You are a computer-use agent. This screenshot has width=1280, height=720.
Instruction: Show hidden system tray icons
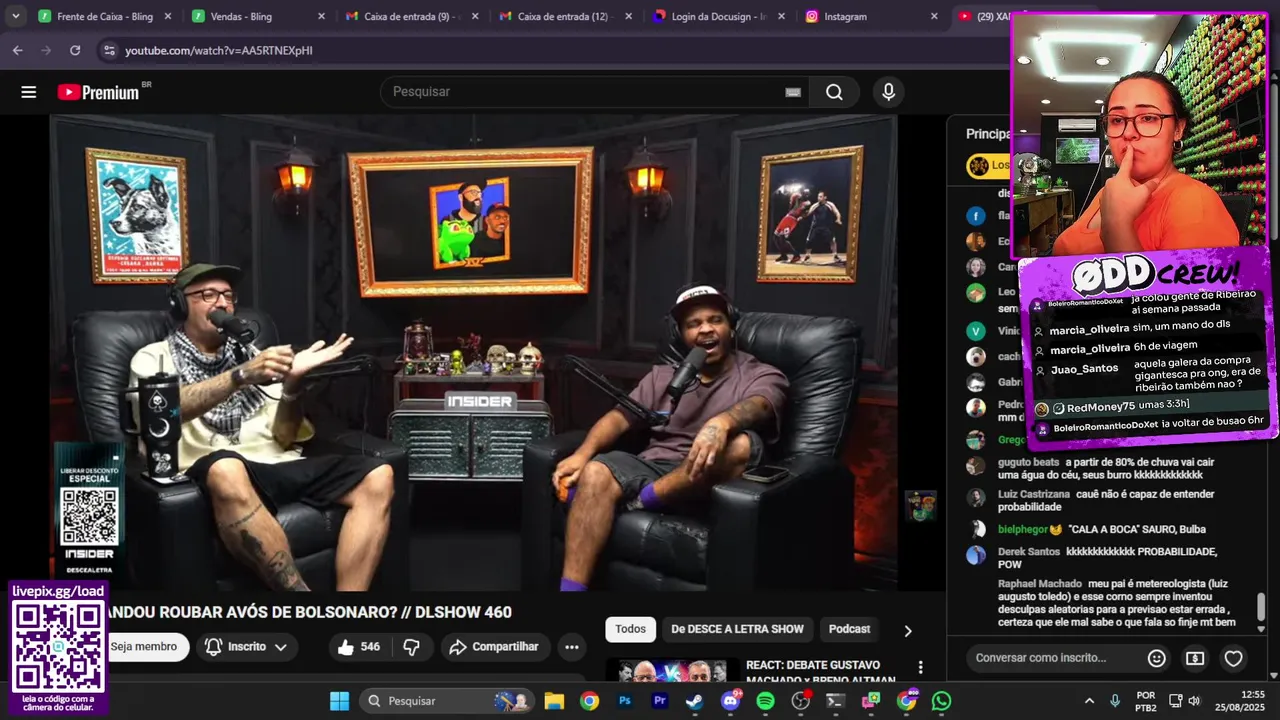[1090, 701]
